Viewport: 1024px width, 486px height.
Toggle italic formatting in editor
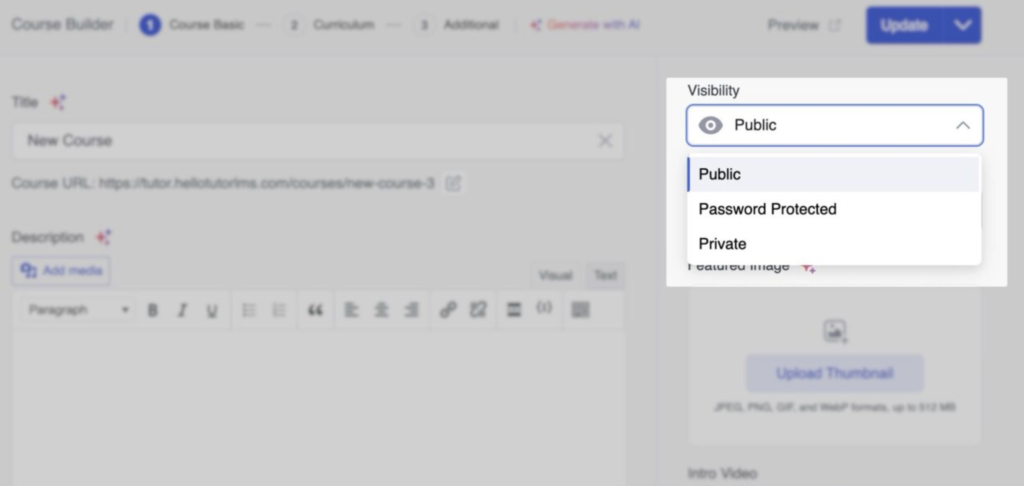(182, 311)
